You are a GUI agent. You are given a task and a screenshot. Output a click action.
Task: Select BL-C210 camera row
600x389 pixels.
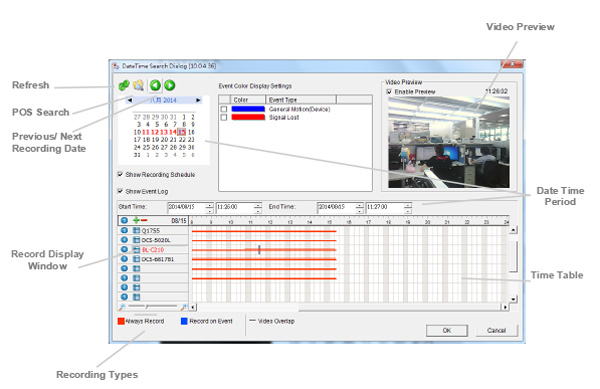[x=153, y=250]
